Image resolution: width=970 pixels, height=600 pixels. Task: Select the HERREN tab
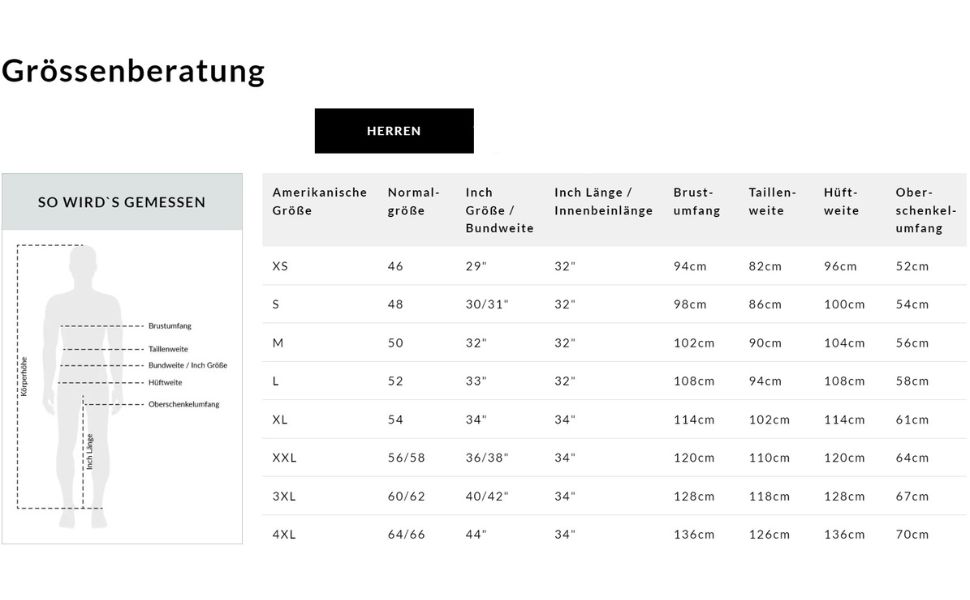pos(394,131)
